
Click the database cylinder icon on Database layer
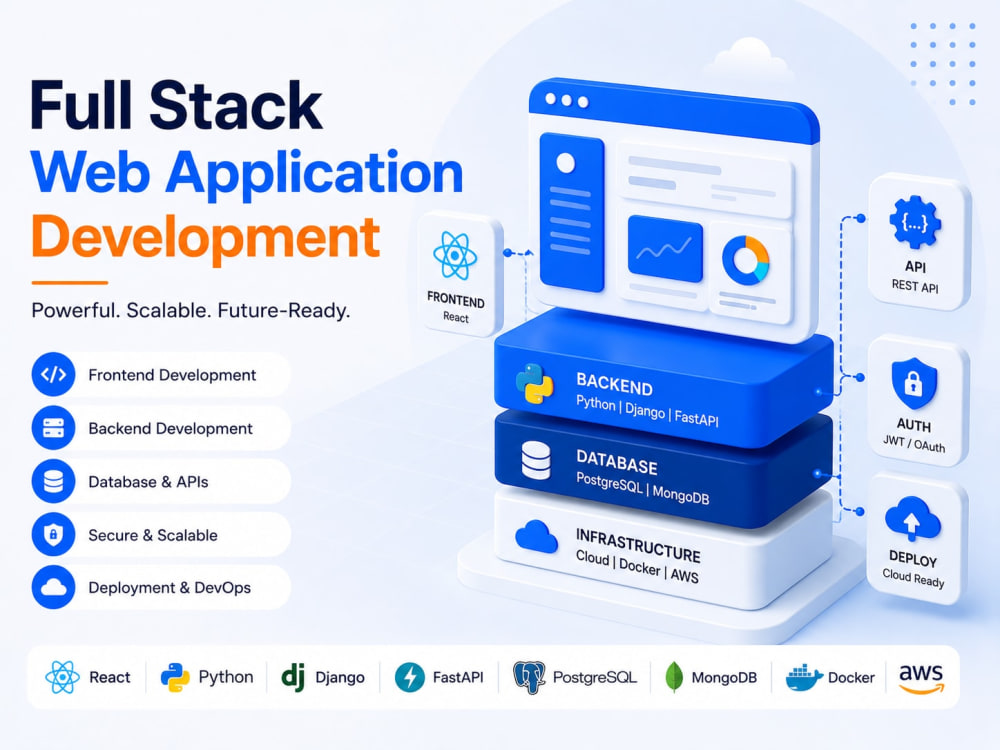tap(536, 460)
